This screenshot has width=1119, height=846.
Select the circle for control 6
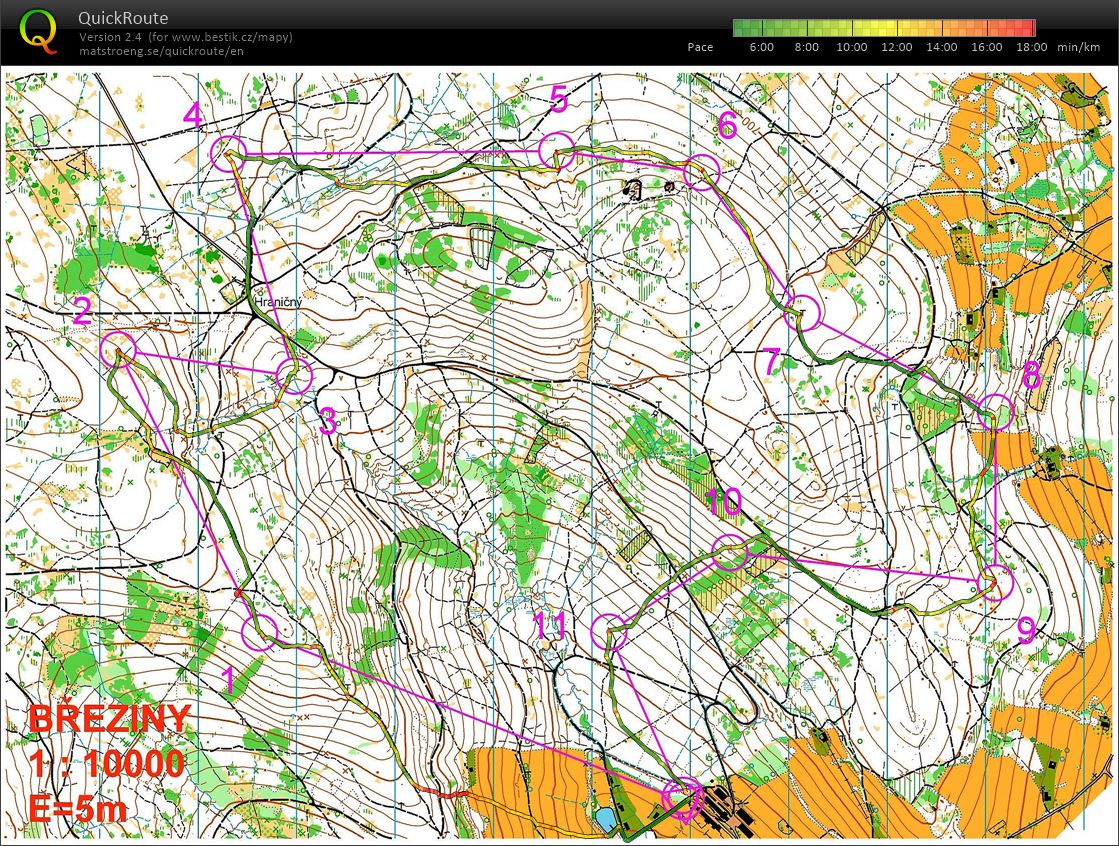pos(702,172)
